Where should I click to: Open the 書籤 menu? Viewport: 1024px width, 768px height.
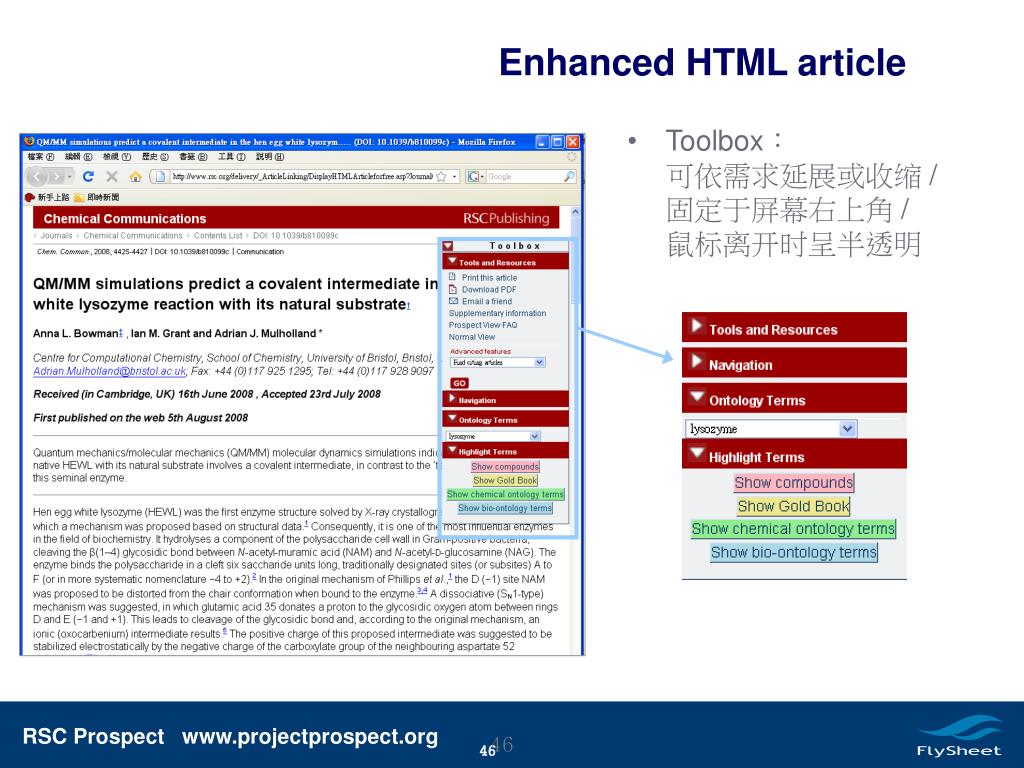193,157
